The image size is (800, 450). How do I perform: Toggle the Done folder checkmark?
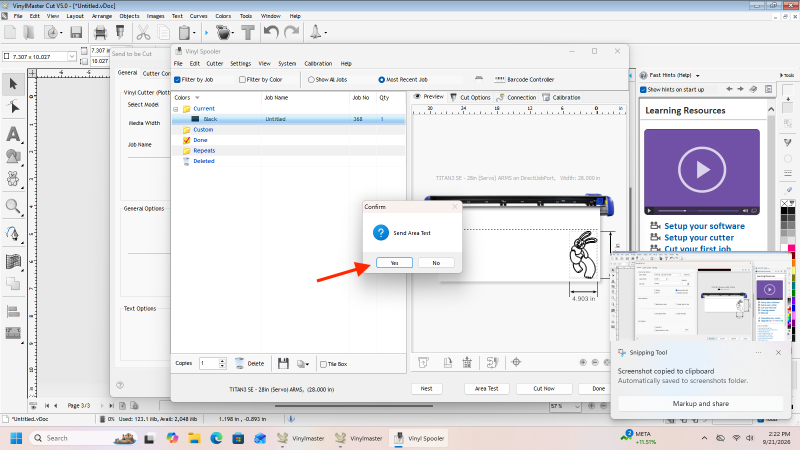point(187,140)
